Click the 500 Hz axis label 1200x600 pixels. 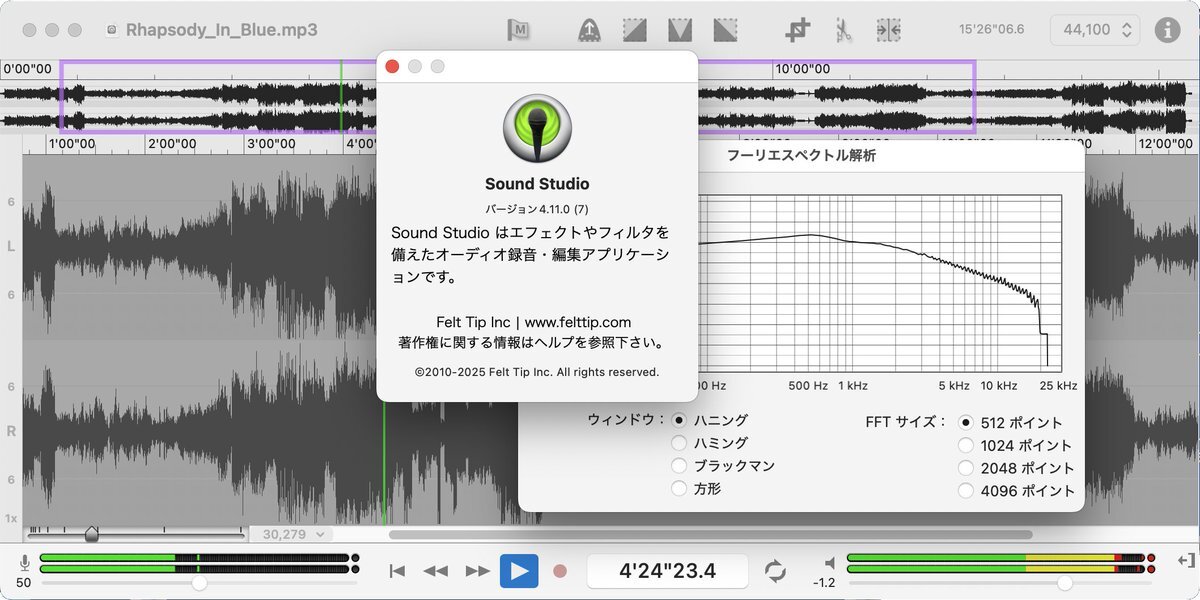(808, 385)
